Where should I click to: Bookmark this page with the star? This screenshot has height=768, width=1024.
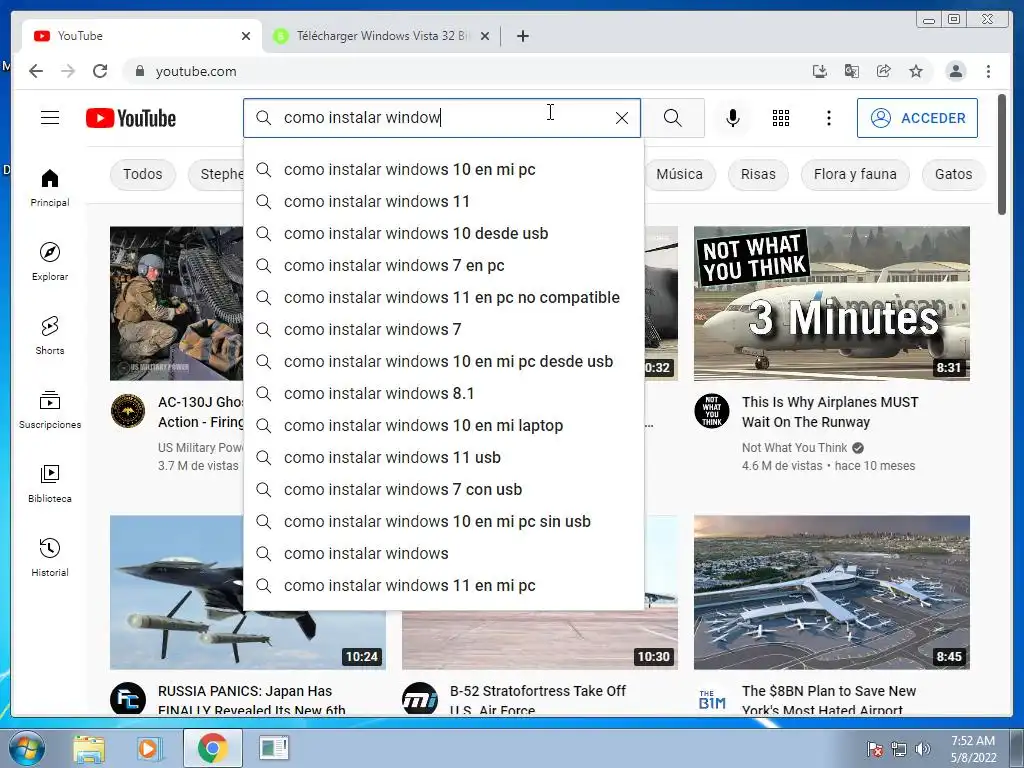click(916, 71)
